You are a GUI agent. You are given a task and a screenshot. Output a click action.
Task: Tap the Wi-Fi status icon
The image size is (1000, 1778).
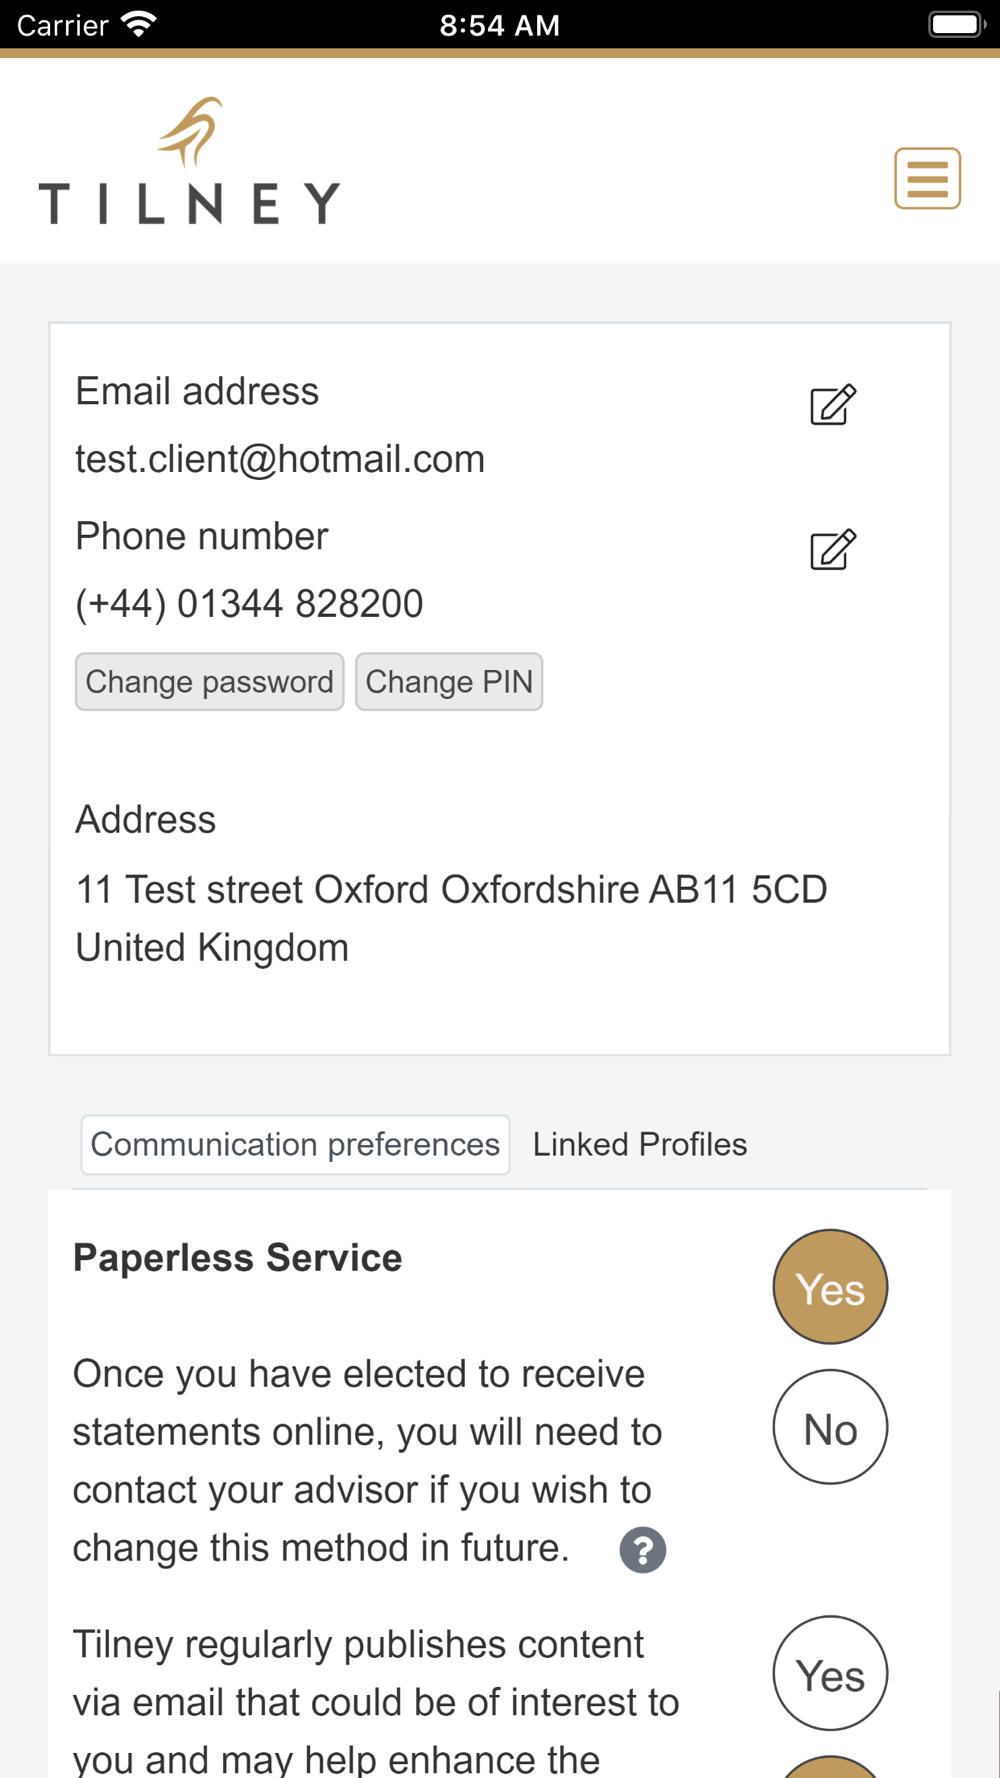click(x=139, y=24)
